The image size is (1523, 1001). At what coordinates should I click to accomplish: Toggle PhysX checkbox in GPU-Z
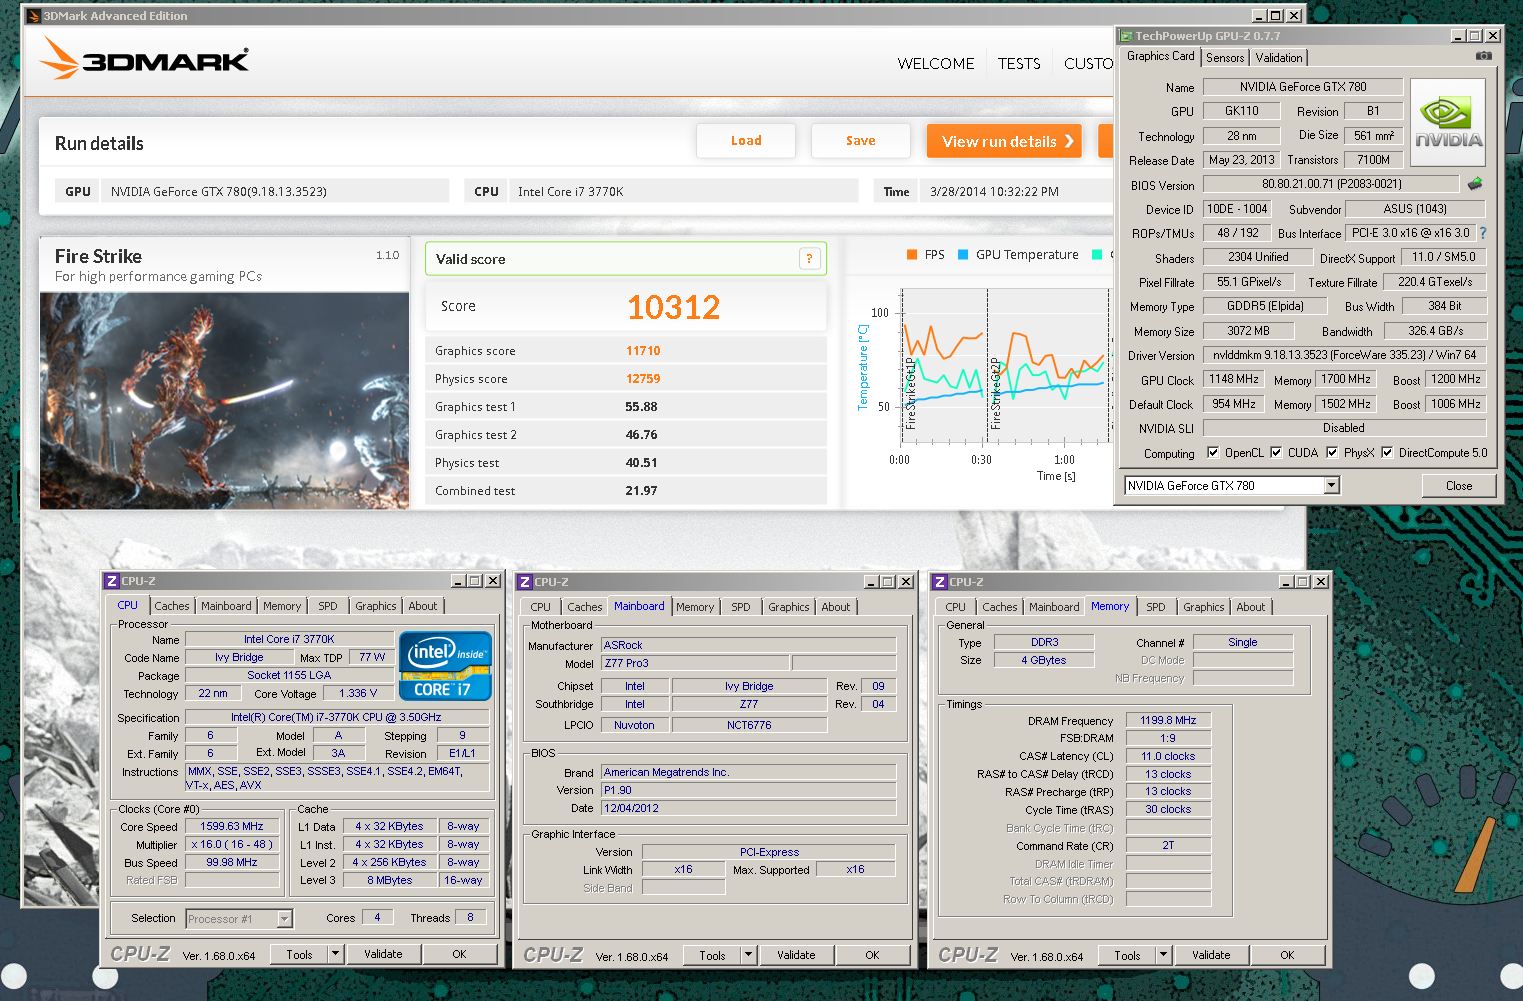point(1332,452)
